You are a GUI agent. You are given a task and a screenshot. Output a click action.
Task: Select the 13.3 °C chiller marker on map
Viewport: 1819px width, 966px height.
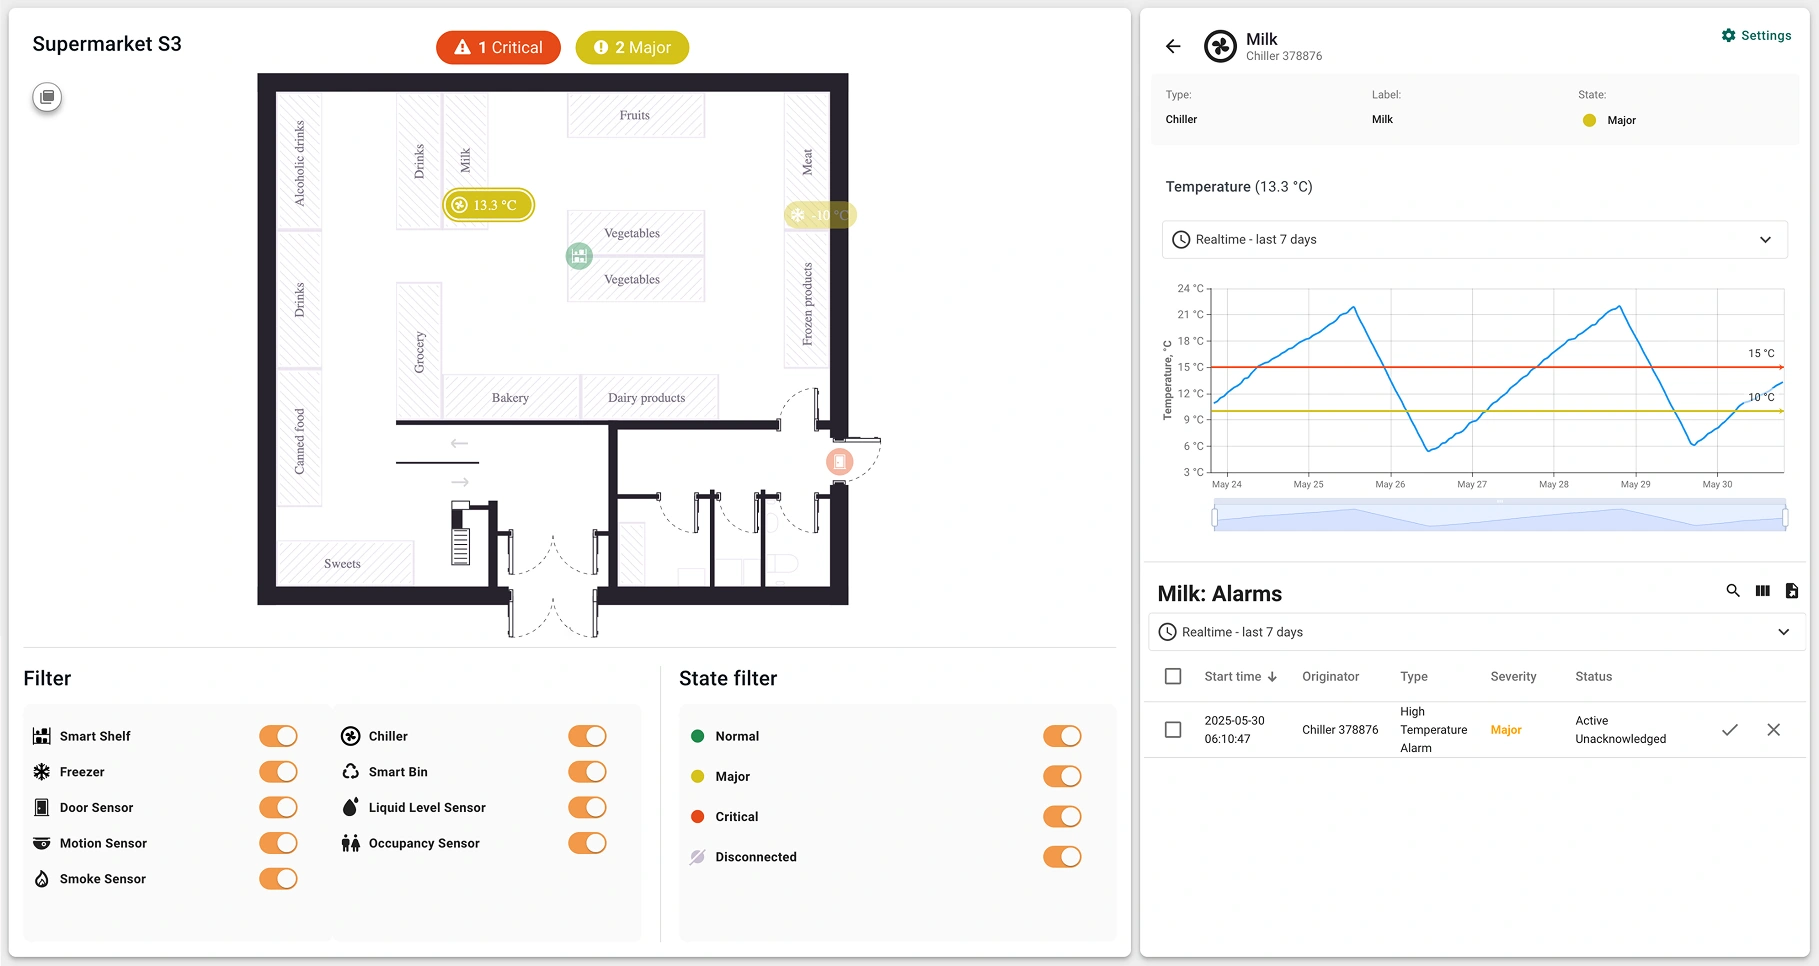pos(487,204)
